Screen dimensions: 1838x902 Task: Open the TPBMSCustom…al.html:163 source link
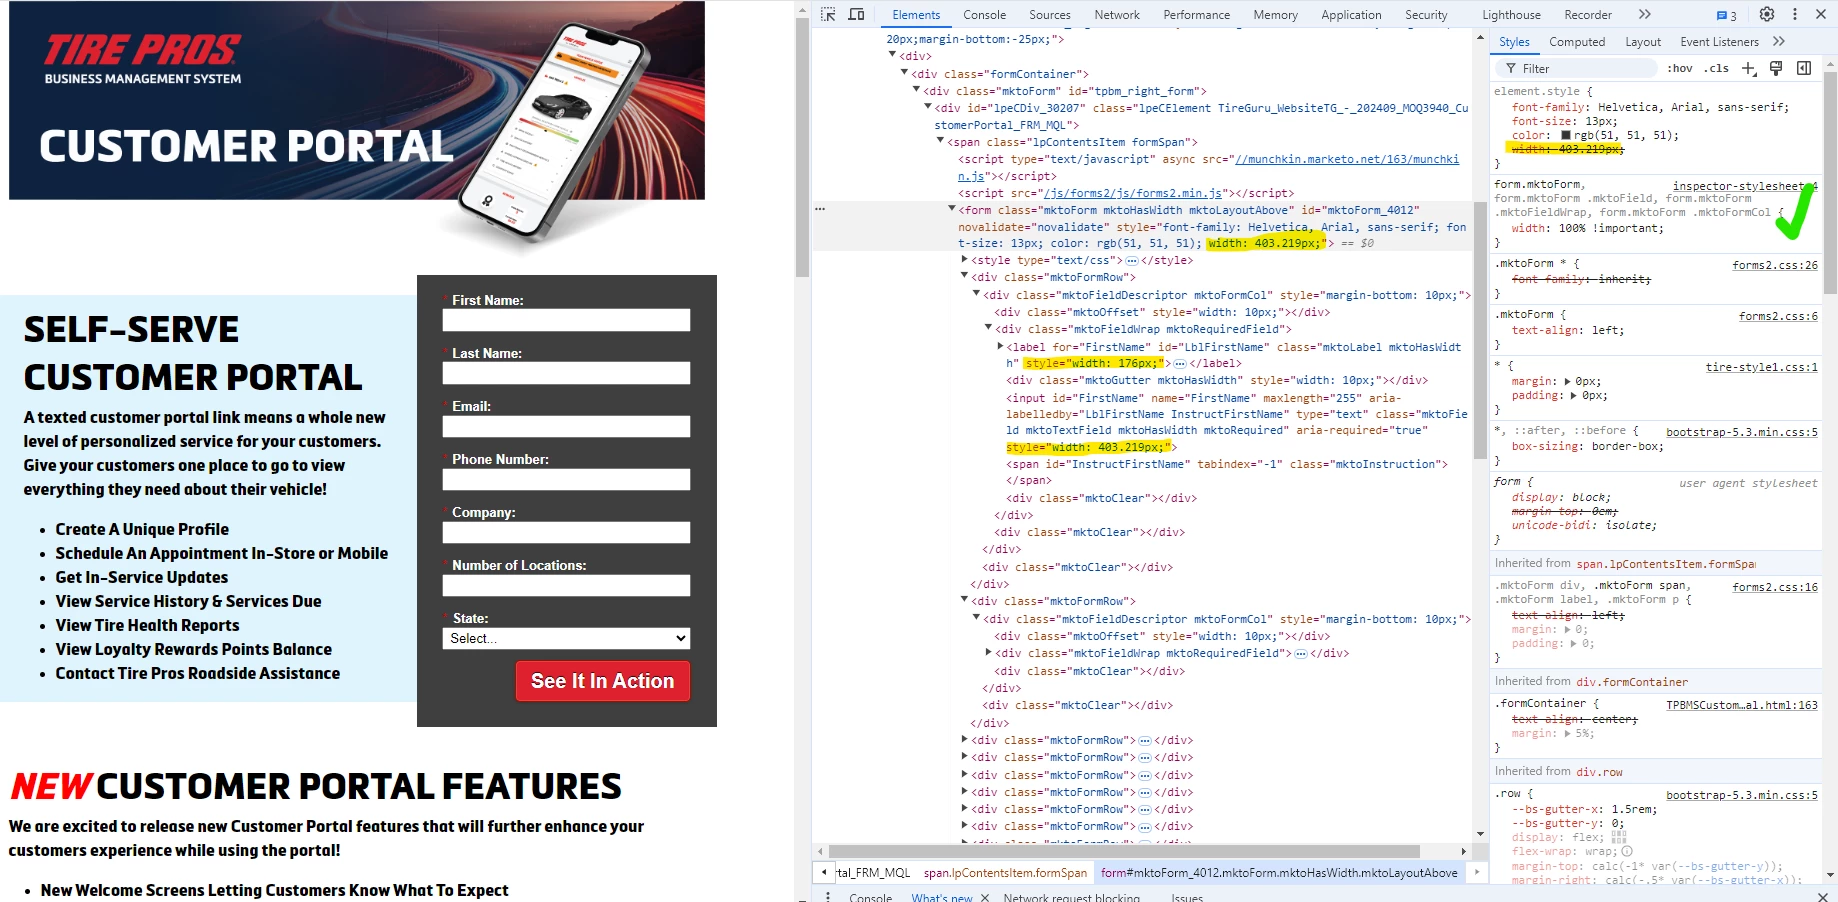point(1742,705)
